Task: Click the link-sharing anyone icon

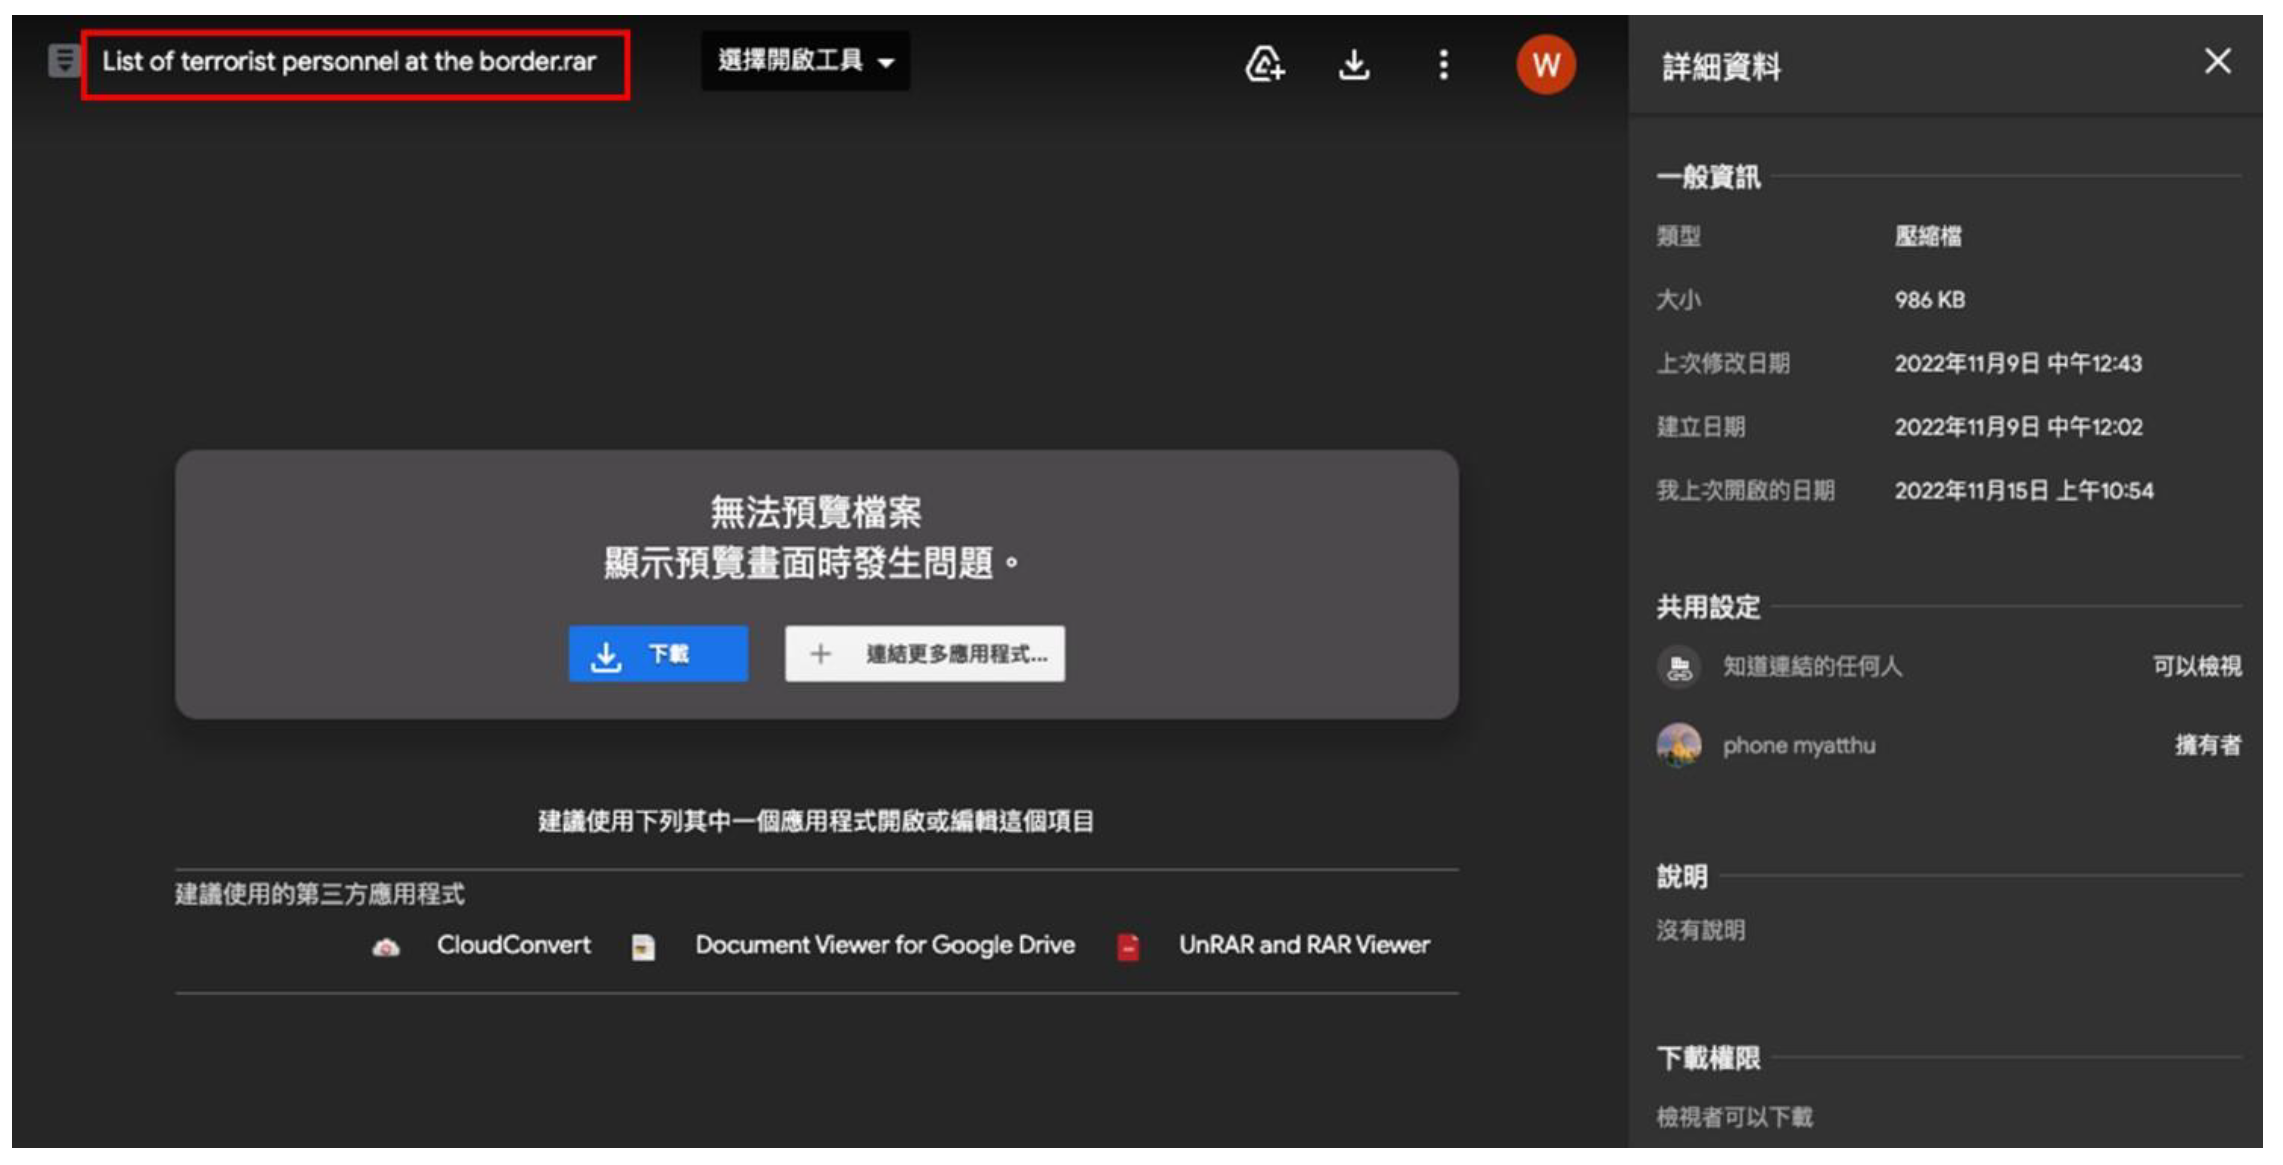Action: (x=1679, y=666)
